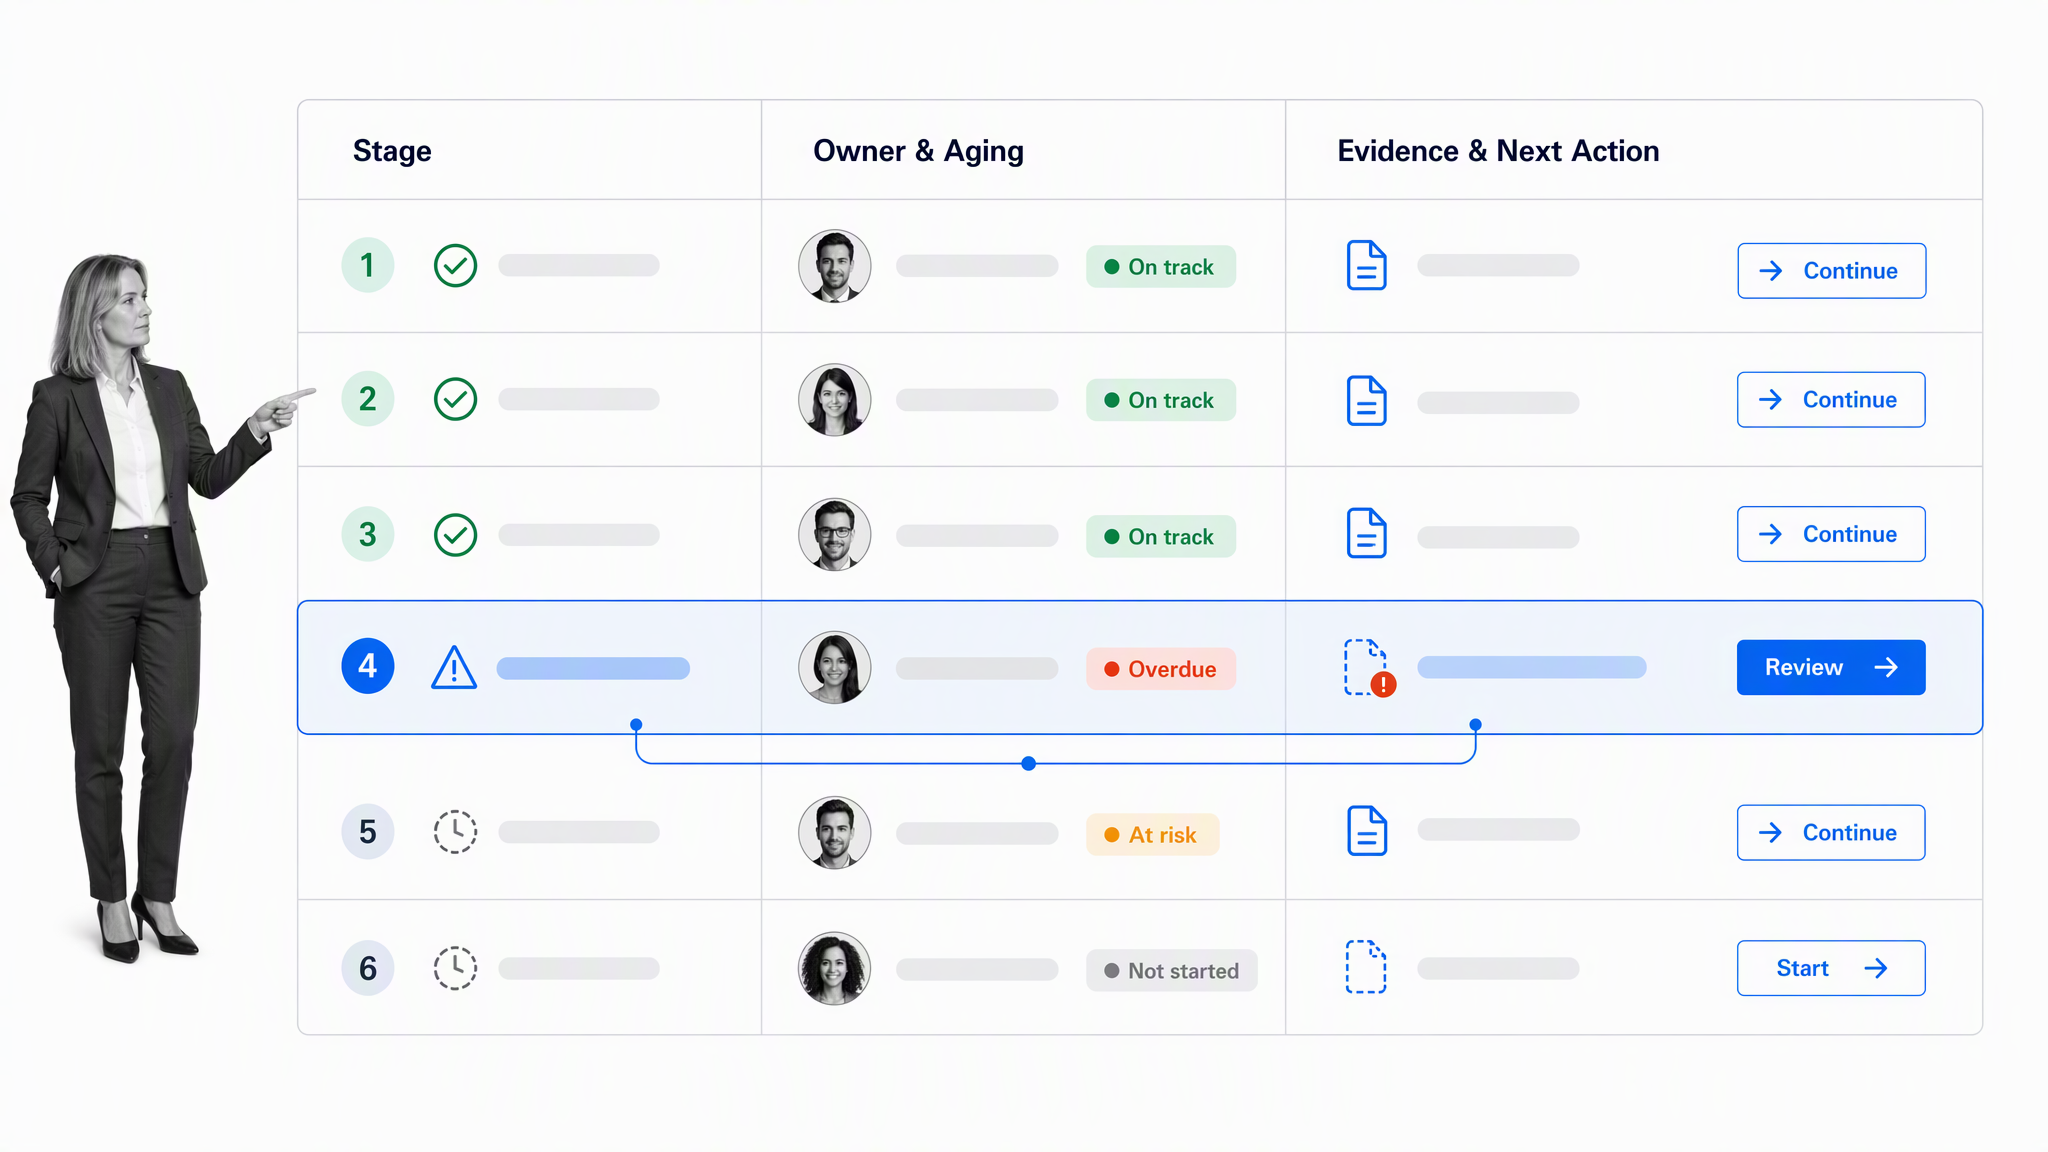The height and width of the screenshot is (1152, 2048).
Task: Click the Evidence & Next Action column header
Action: [1498, 151]
